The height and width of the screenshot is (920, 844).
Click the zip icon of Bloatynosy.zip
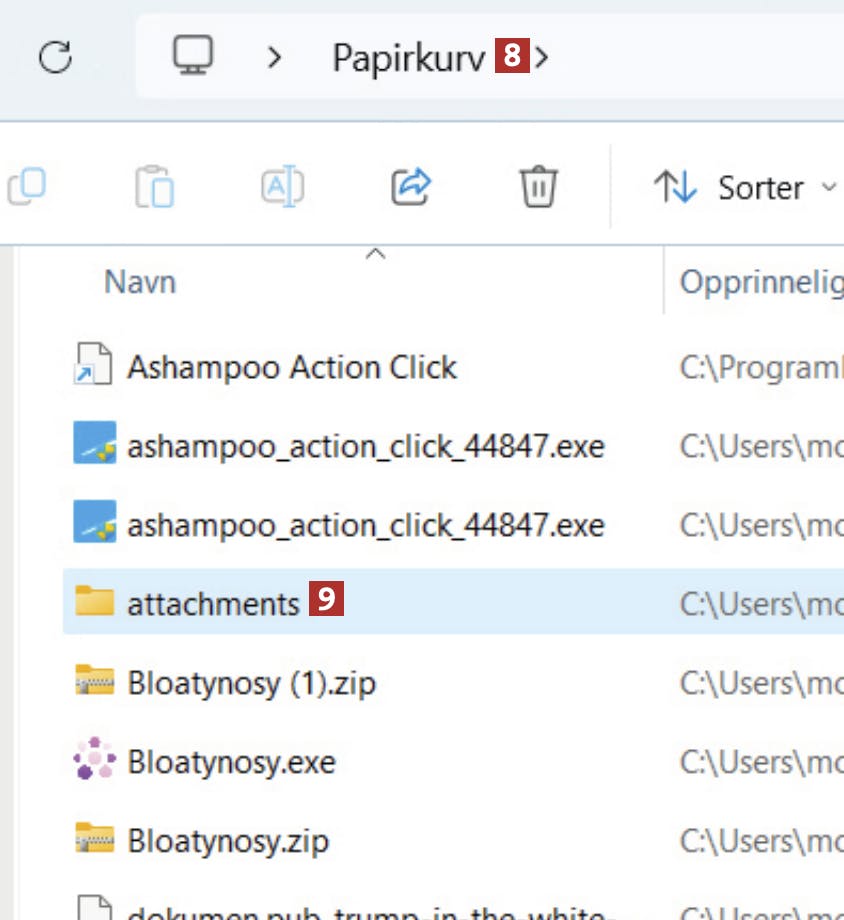coord(94,837)
